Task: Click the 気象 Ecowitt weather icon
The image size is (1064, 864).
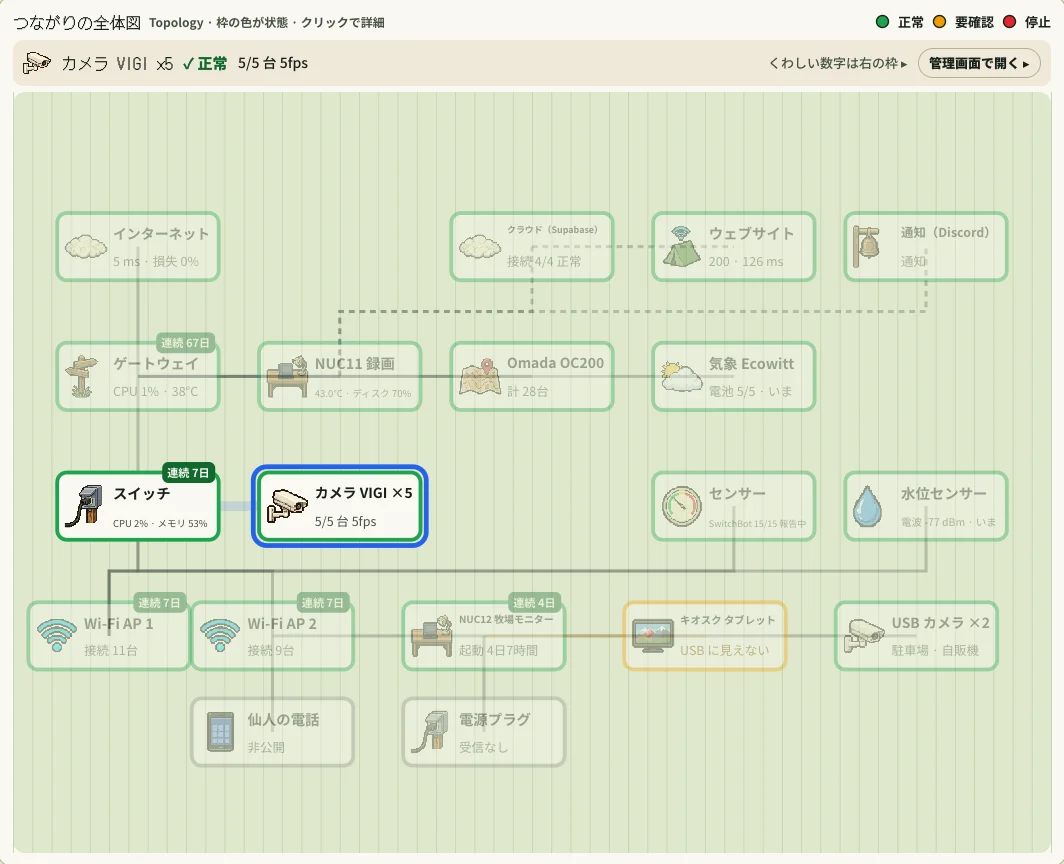Action: 681,376
